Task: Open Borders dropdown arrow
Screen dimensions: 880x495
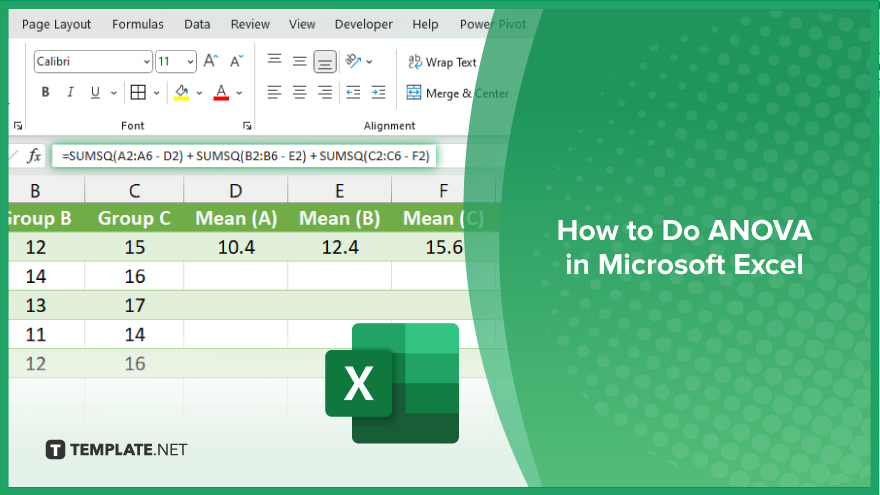Action: [157, 93]
